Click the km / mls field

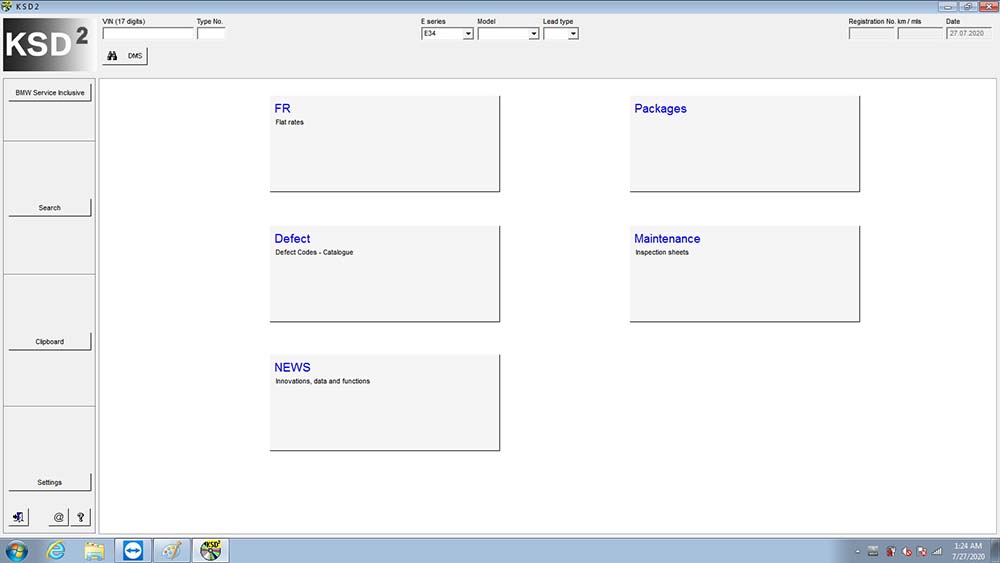point(920,33)
